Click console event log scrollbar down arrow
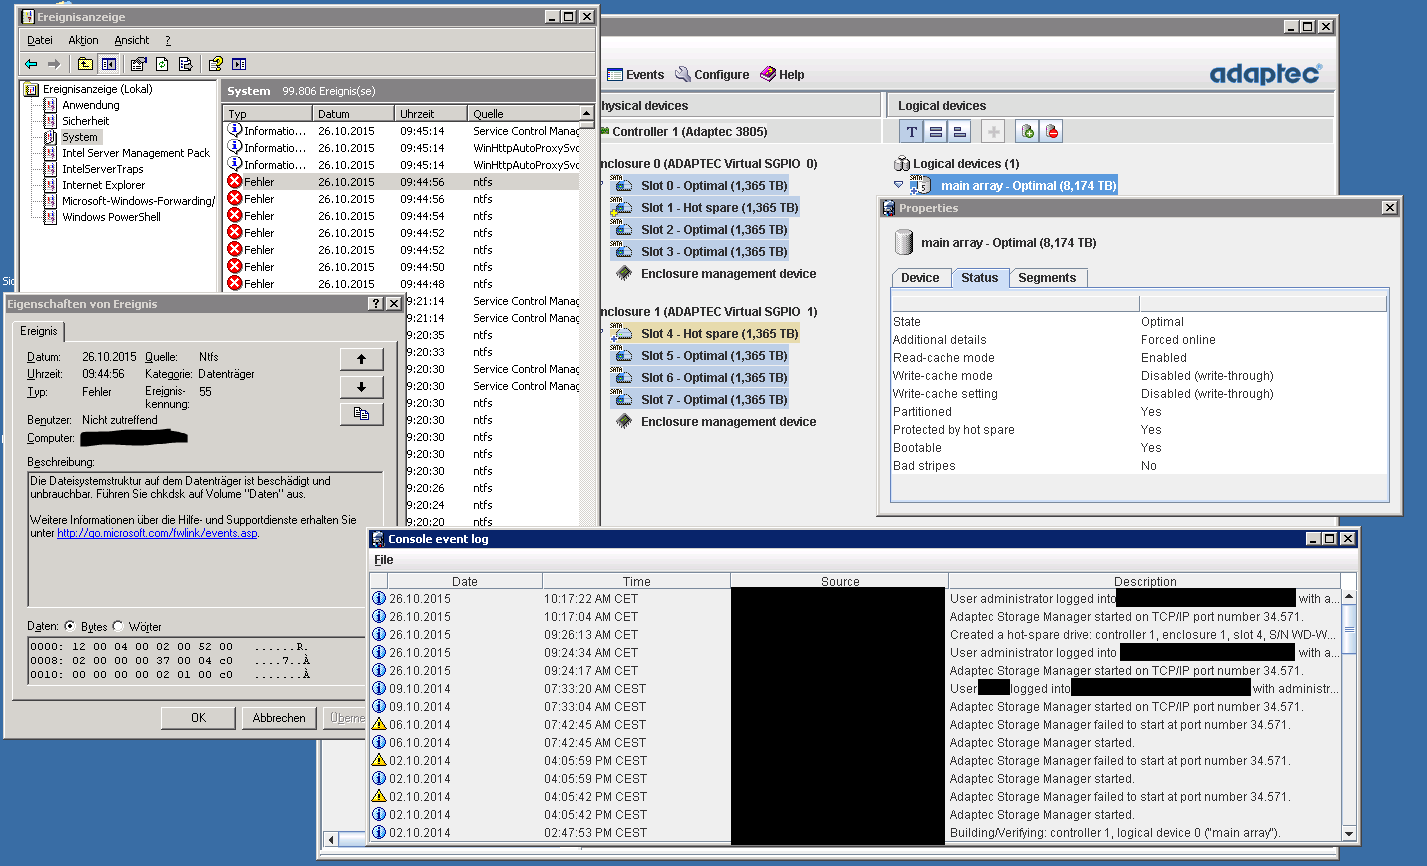 click(1349, 833)
